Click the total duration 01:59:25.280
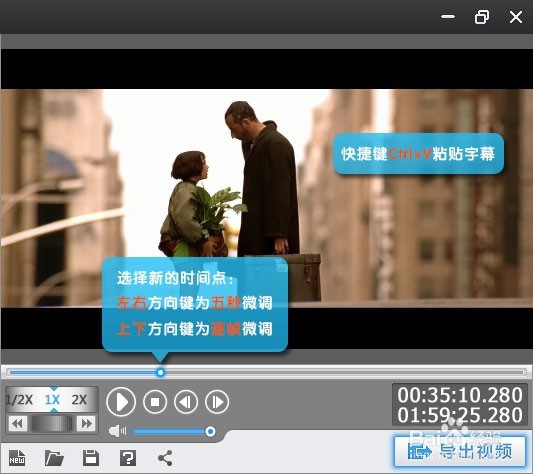This screenshot has height=474, width=533. pos(460,415)
